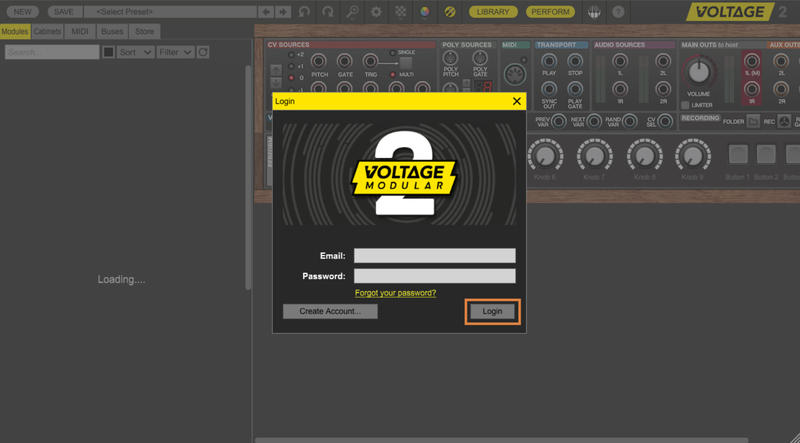This screenshot has height=443, width=800.
Task: Click the Undo arrow in the toolbar
Action: point(304,12)
